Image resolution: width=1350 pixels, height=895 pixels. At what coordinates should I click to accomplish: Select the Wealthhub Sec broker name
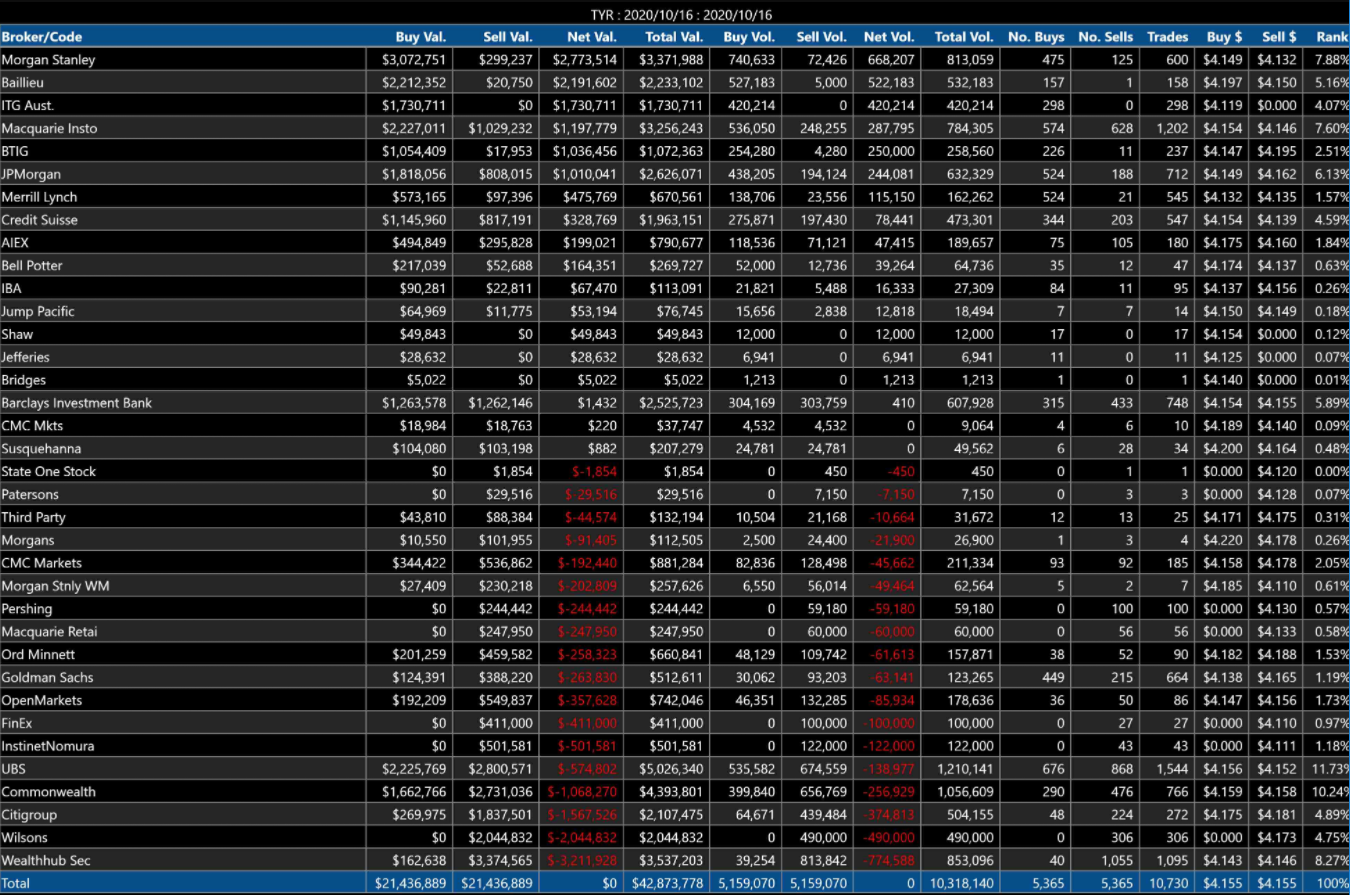(x=46, y=861)
